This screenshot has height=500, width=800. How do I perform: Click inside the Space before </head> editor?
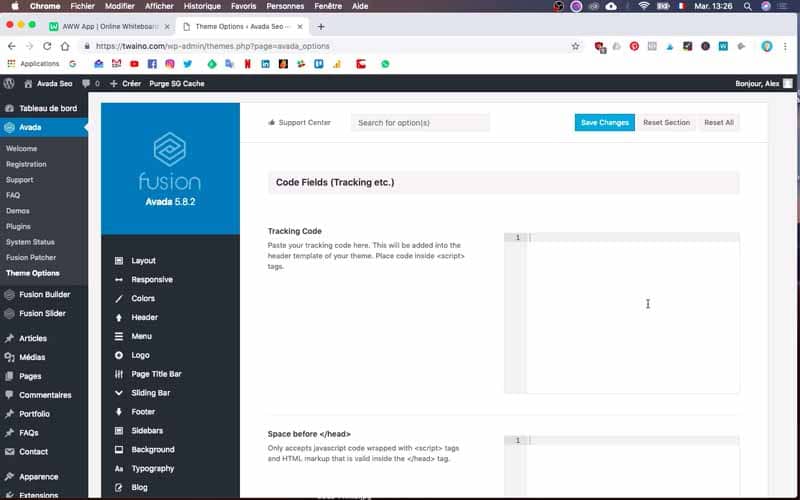coord(632,465)
